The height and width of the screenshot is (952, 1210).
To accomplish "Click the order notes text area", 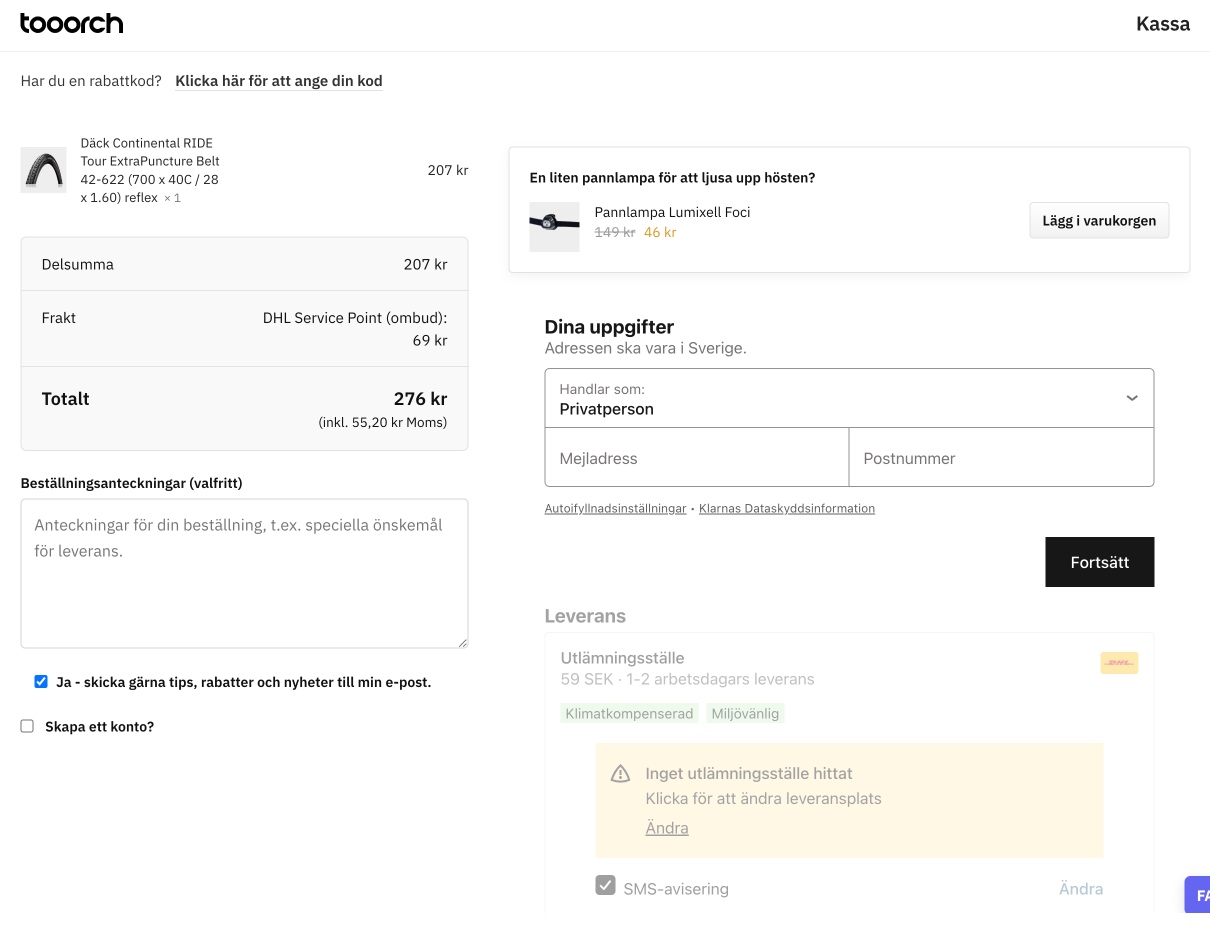I will tap(244, 573).
